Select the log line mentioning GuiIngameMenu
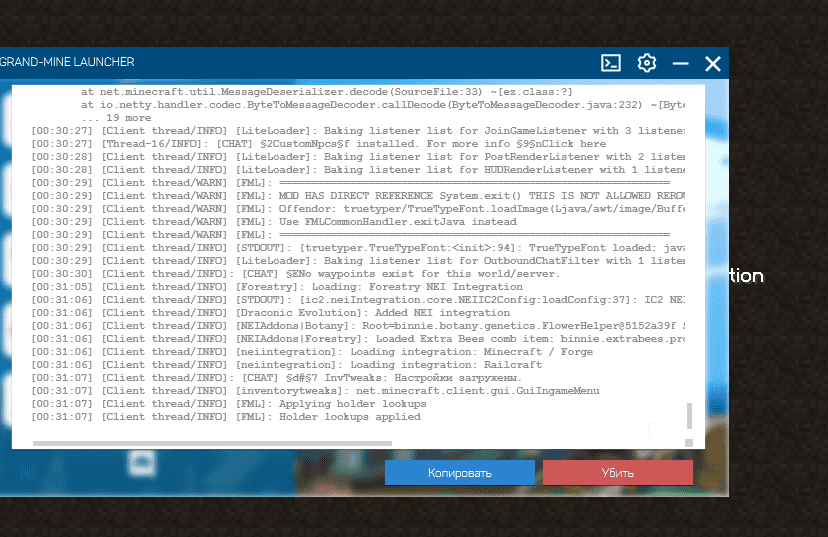828x537 pixels. click(315, 391)
